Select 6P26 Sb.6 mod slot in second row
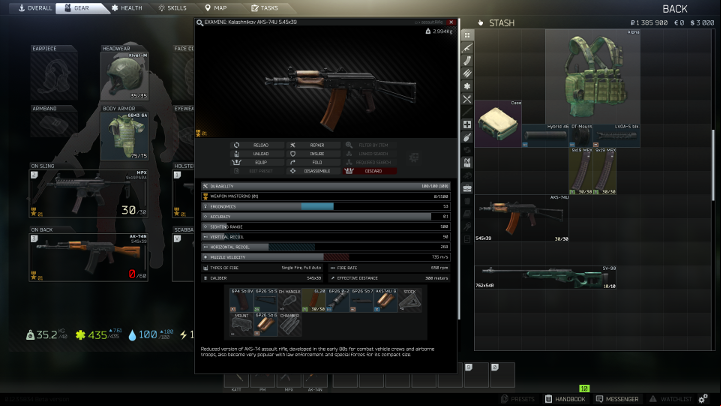This screenshot has height=406, width=721. click(x=265, y=325)
